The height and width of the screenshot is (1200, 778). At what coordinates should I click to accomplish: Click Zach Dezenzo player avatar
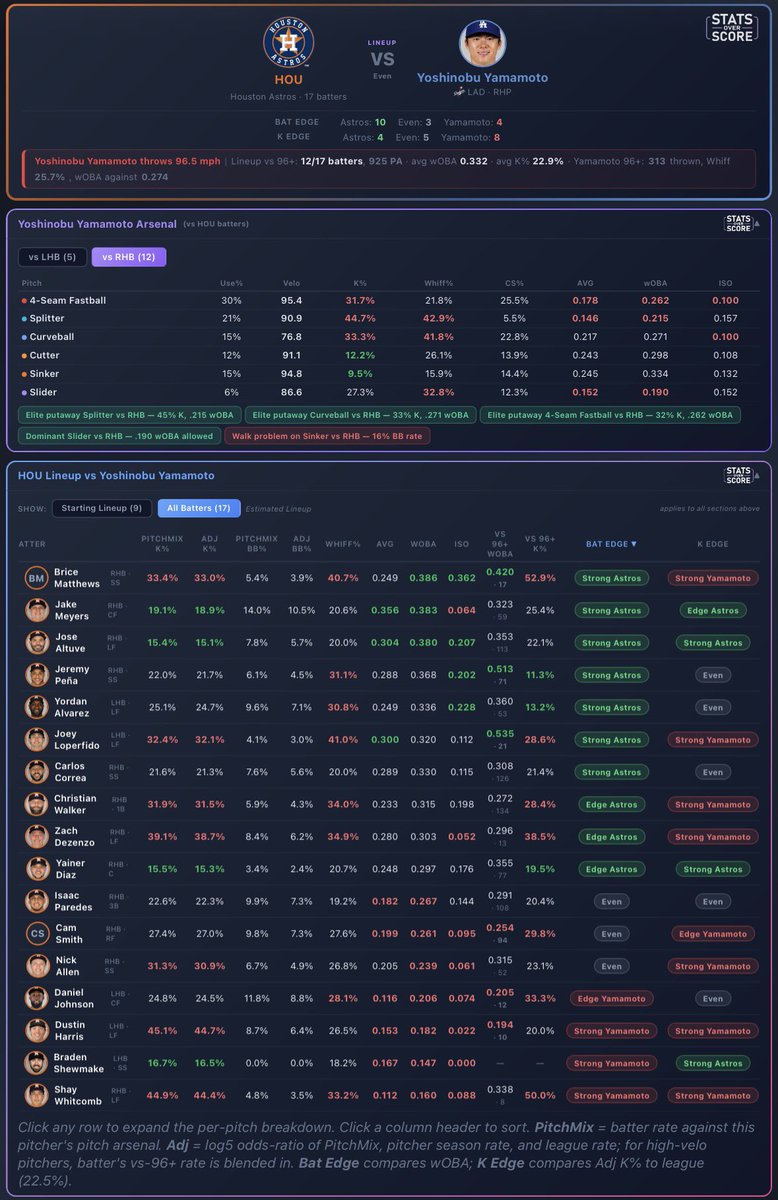point(37,837)
